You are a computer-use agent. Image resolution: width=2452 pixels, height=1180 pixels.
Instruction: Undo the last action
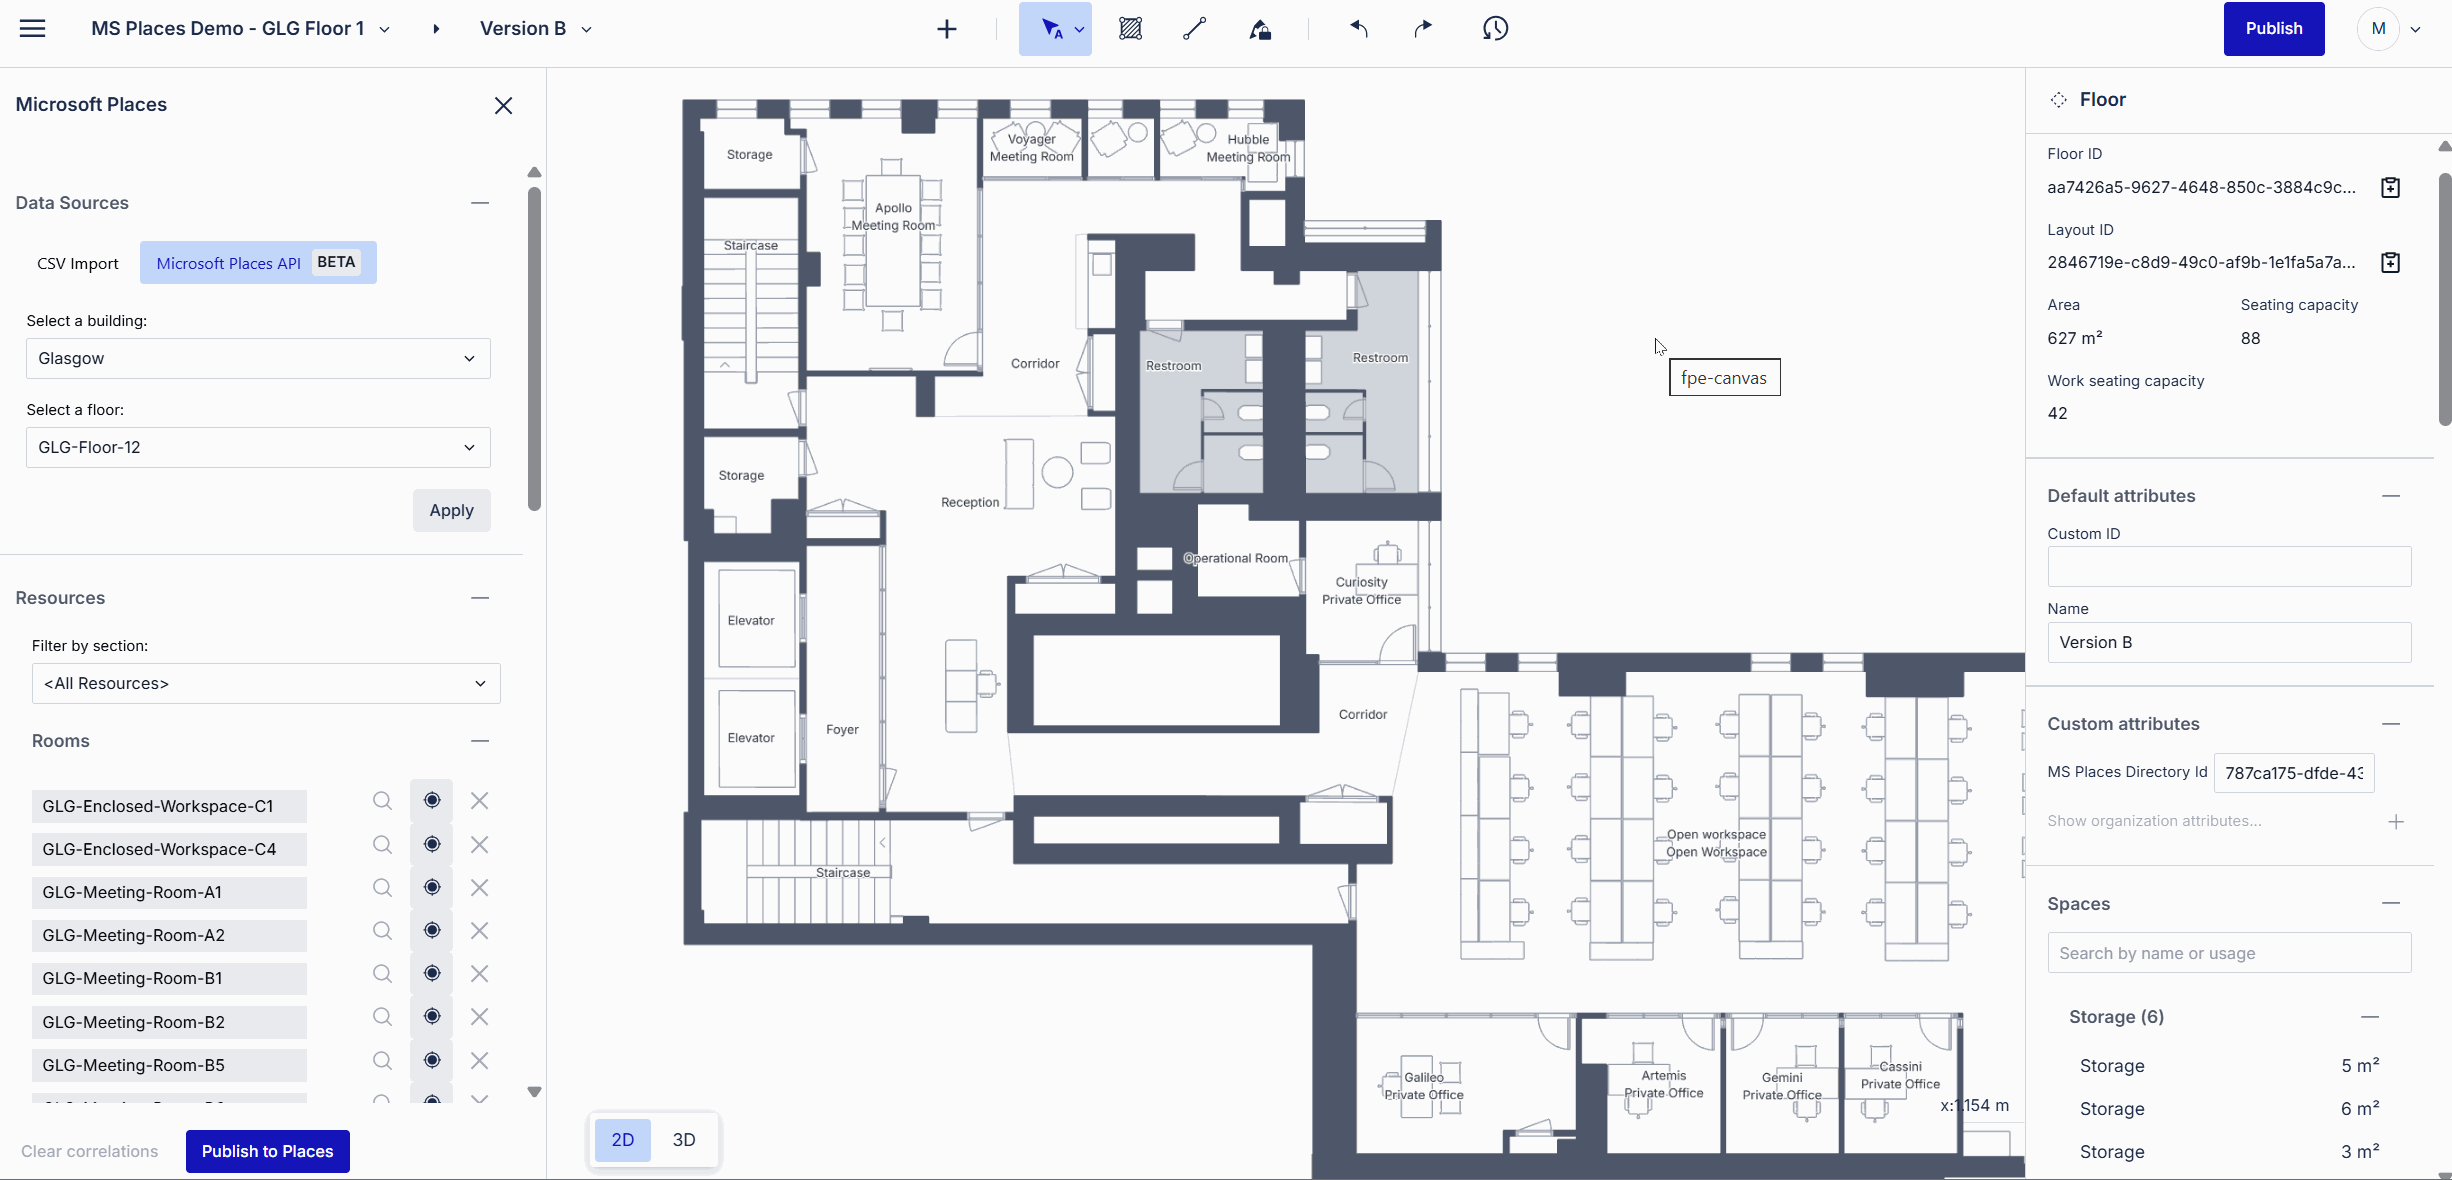tap(1359, 28)
